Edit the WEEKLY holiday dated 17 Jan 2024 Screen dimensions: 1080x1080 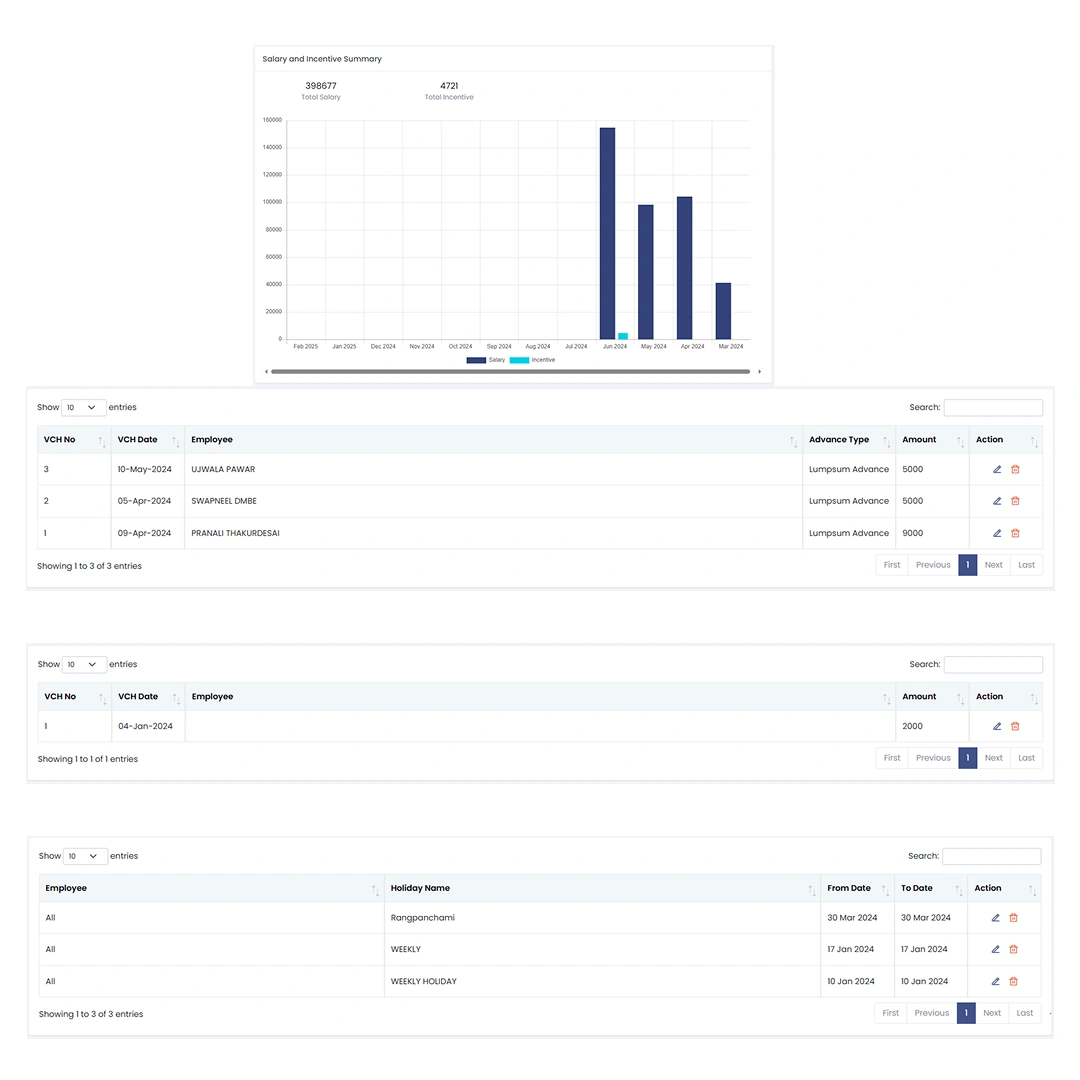click(x=995, y=949)
